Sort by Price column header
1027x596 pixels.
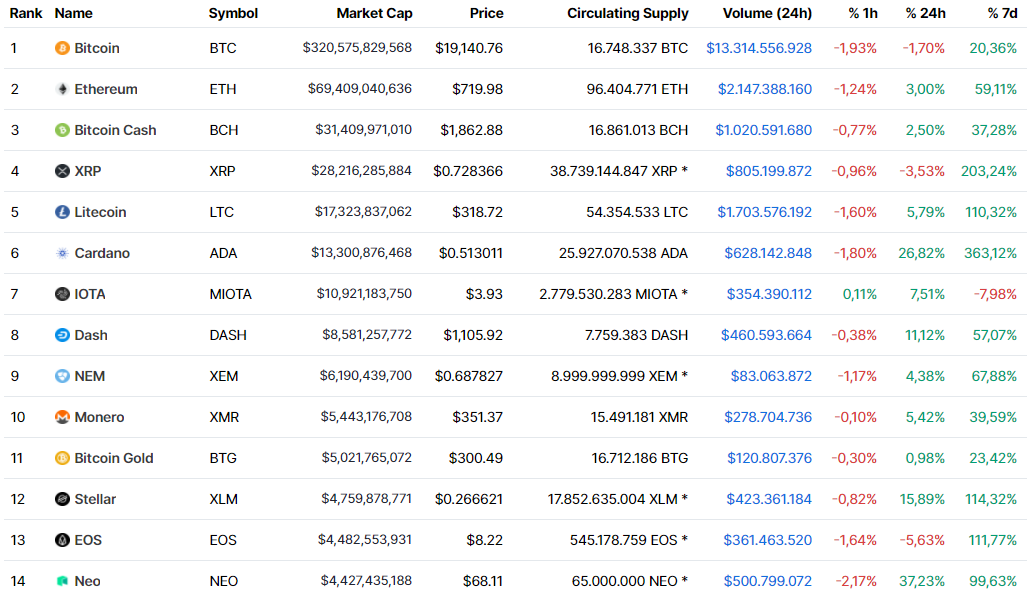[487, 13]
